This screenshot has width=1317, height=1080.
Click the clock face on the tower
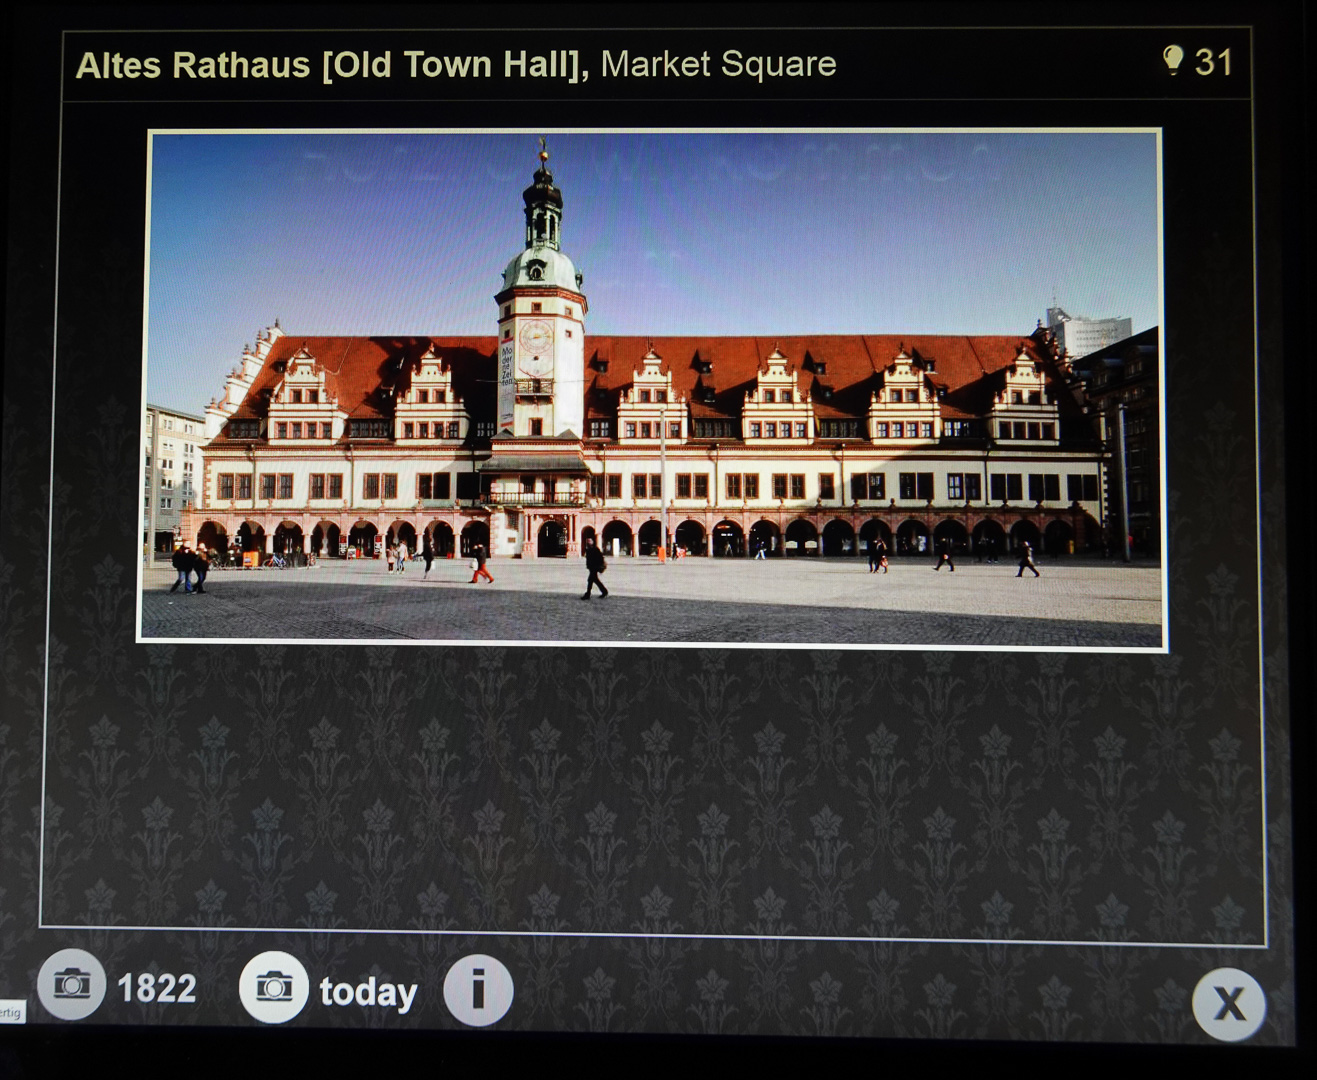click(x=536, y=336)
